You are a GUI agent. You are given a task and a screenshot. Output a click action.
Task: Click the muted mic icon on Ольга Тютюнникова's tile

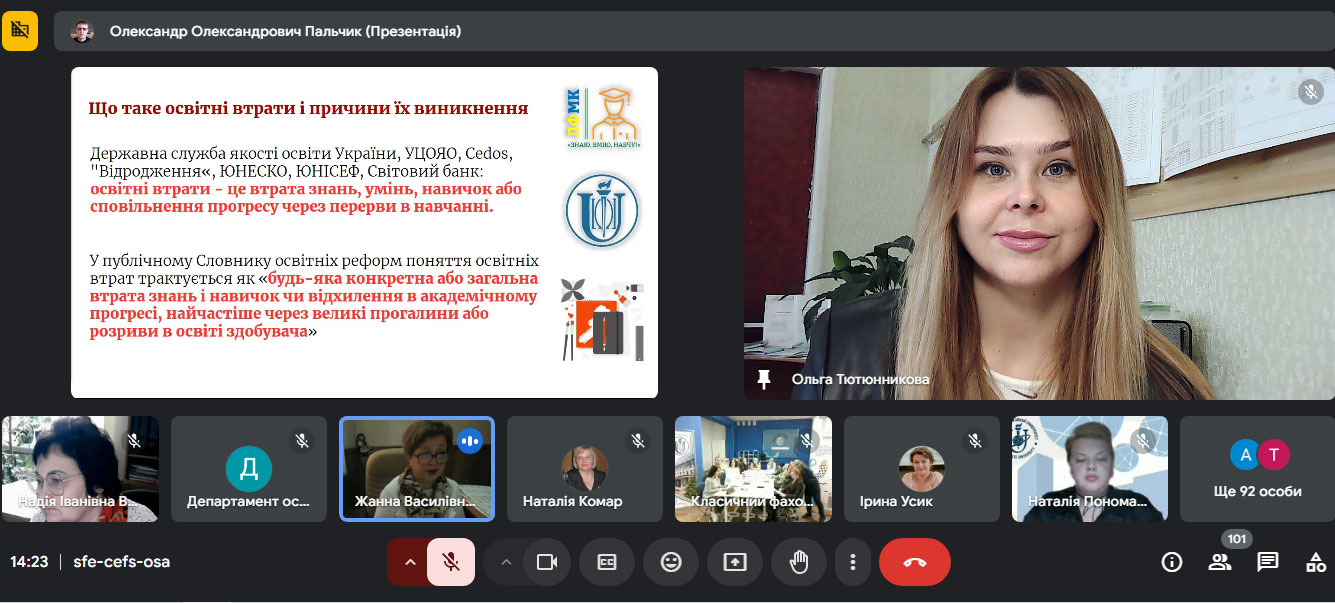tap(1310, 92)
